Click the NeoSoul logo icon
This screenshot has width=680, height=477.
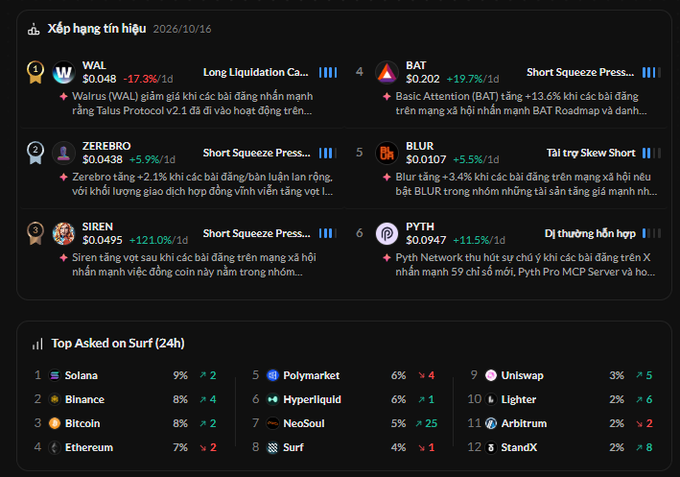(272, 423)
